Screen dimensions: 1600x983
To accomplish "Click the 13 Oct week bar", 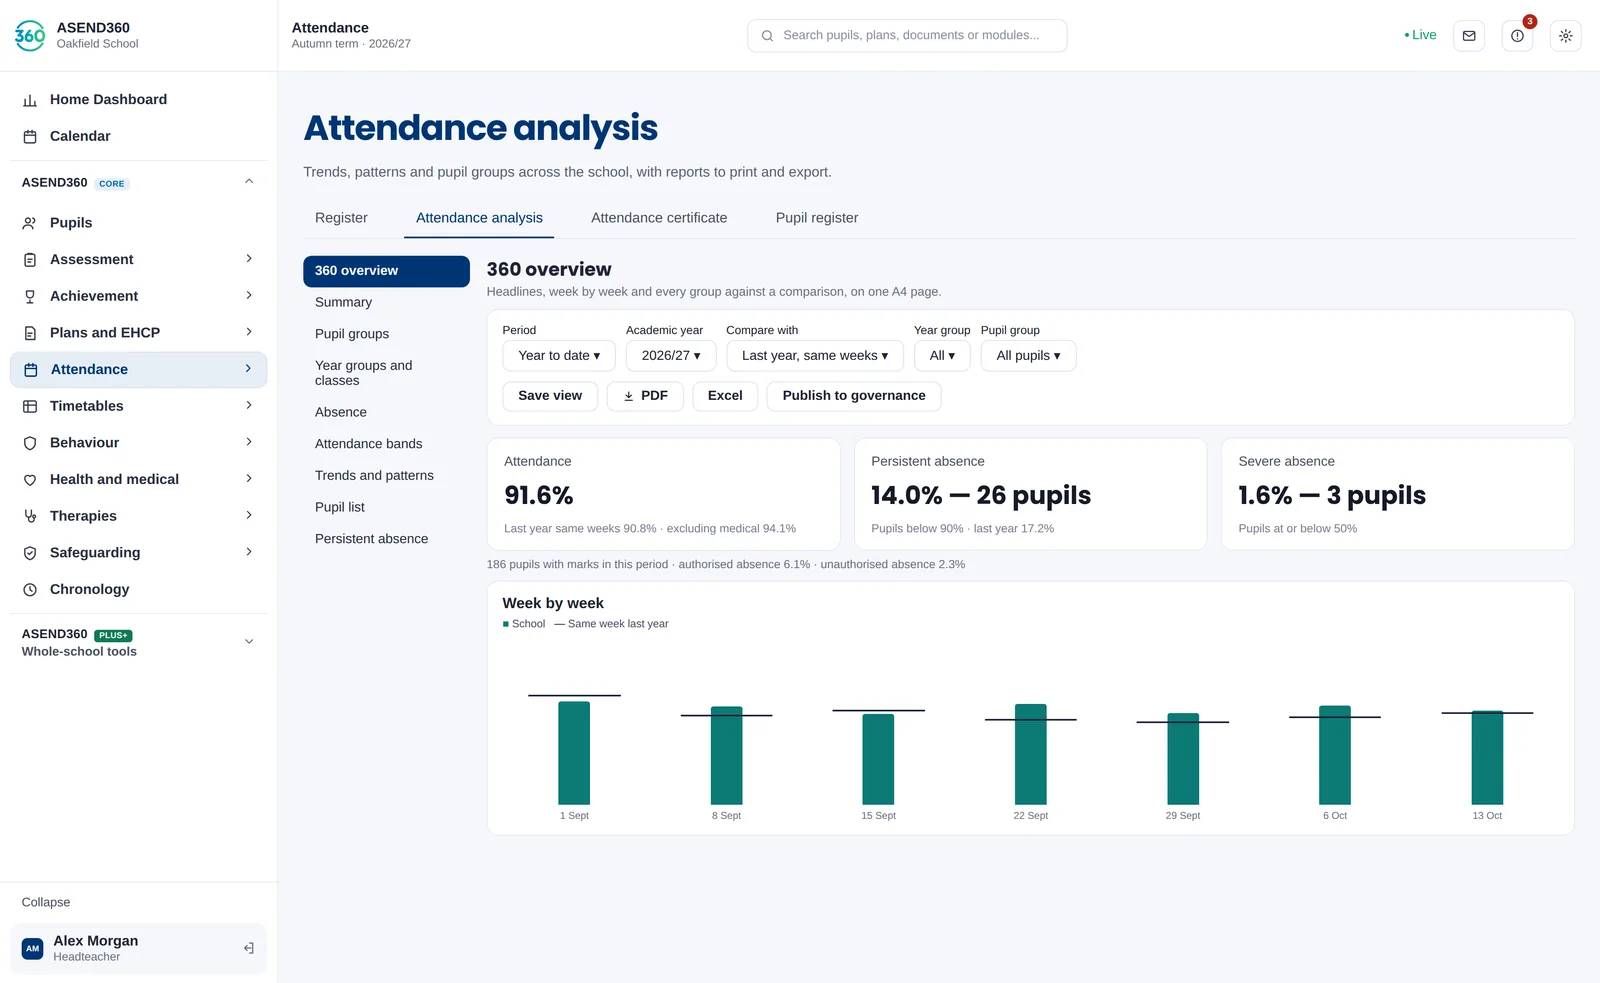I will tap(1487, 758).
